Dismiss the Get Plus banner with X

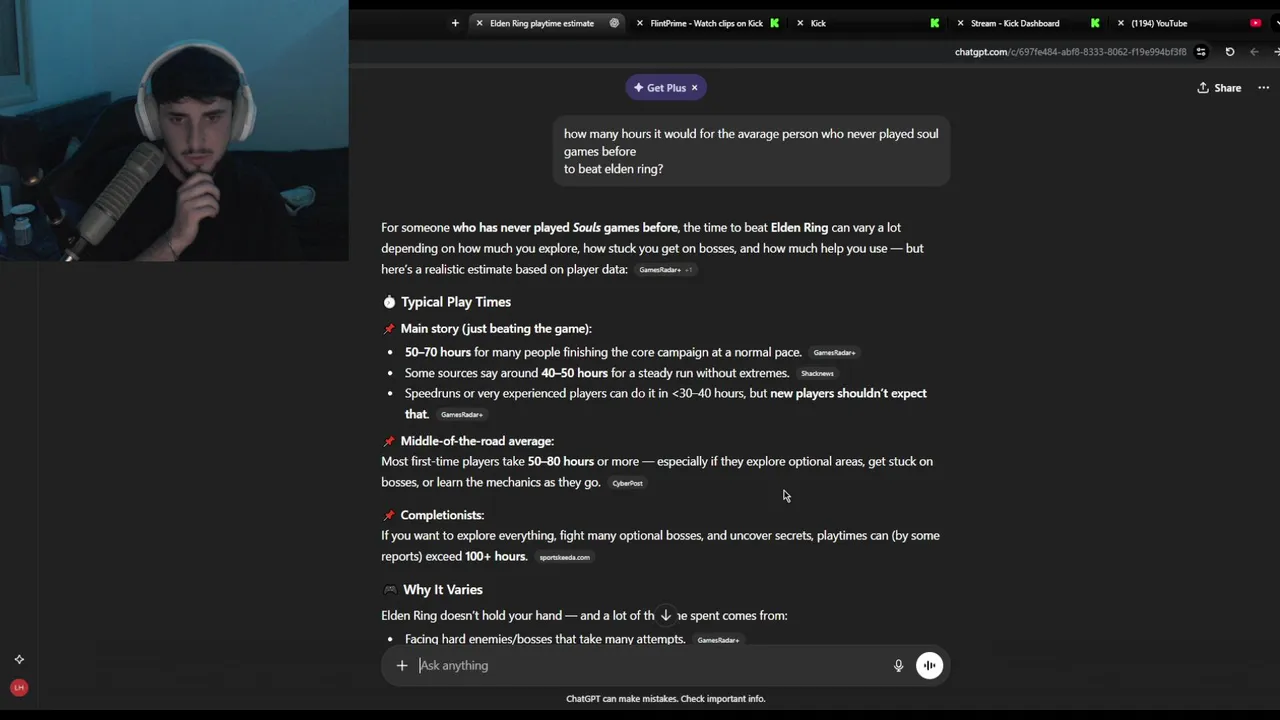pos(695,88)
